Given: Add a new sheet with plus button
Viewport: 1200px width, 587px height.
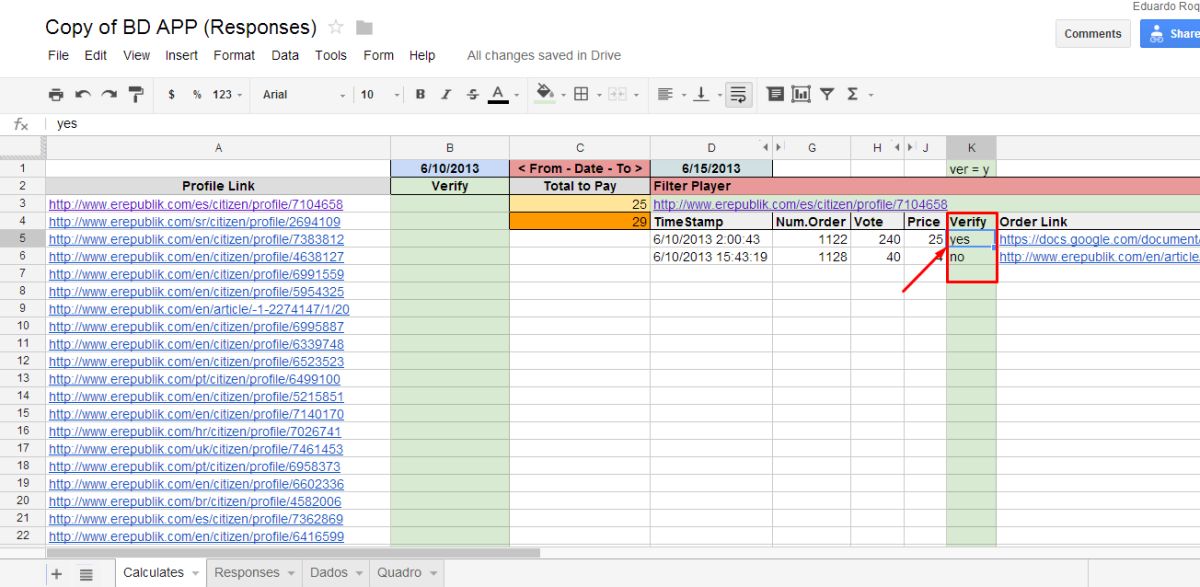Looking at the screenshot, I should (x=56, y=574).
